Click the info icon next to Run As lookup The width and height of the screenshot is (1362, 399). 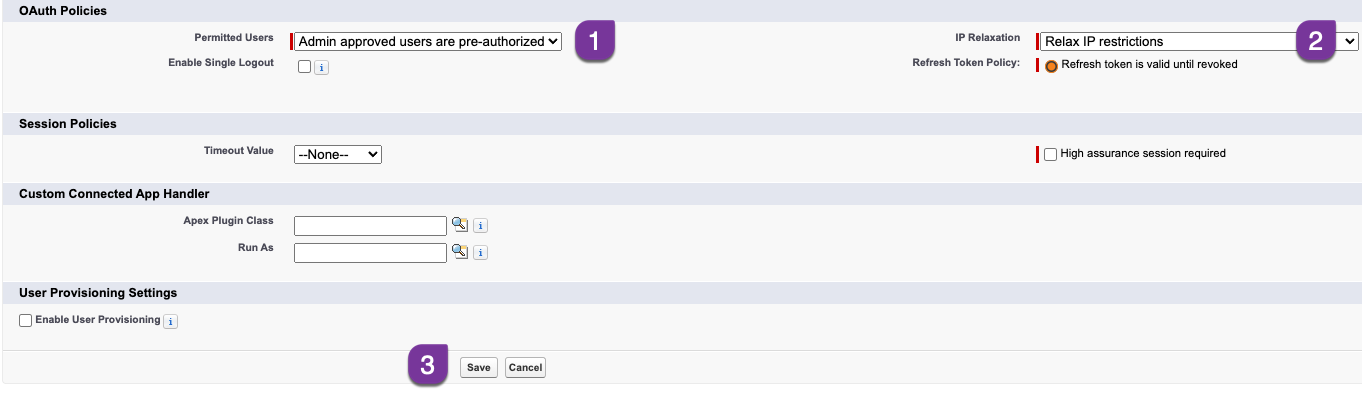point(480,252)
